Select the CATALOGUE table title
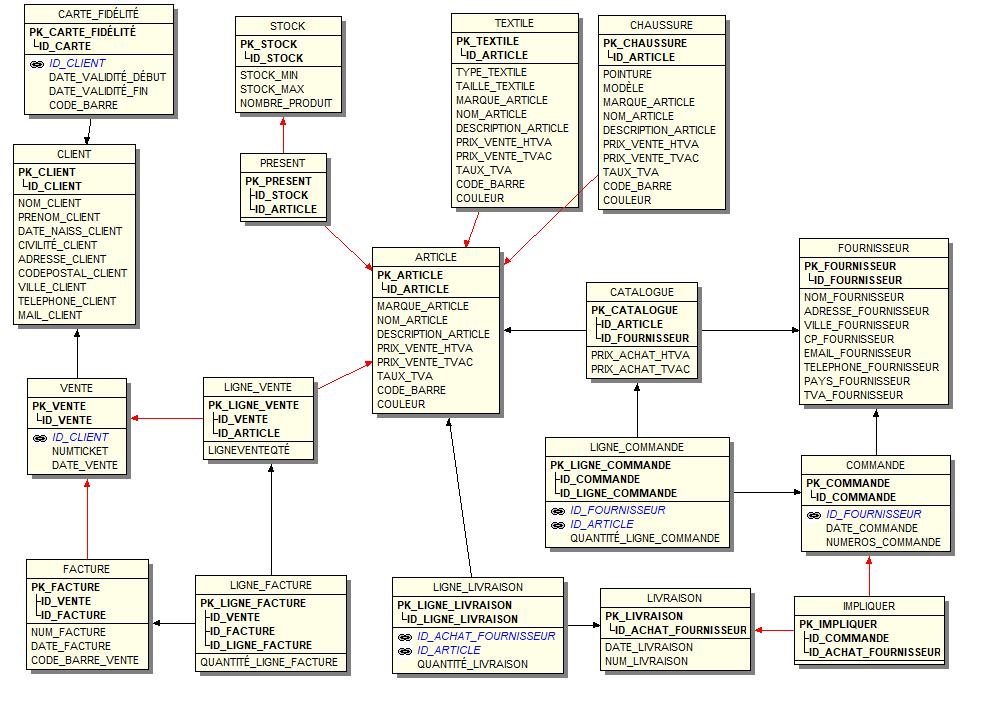 [x=642, y=292]
